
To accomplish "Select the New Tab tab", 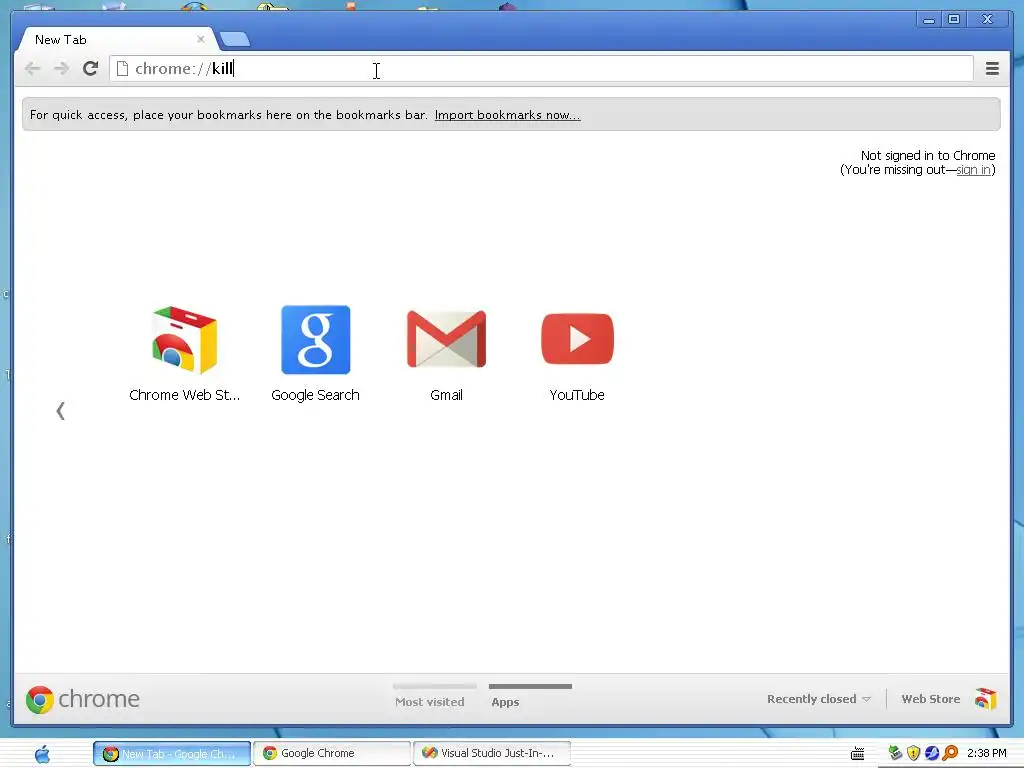I will pyautogui.click(x=116, y=39).
